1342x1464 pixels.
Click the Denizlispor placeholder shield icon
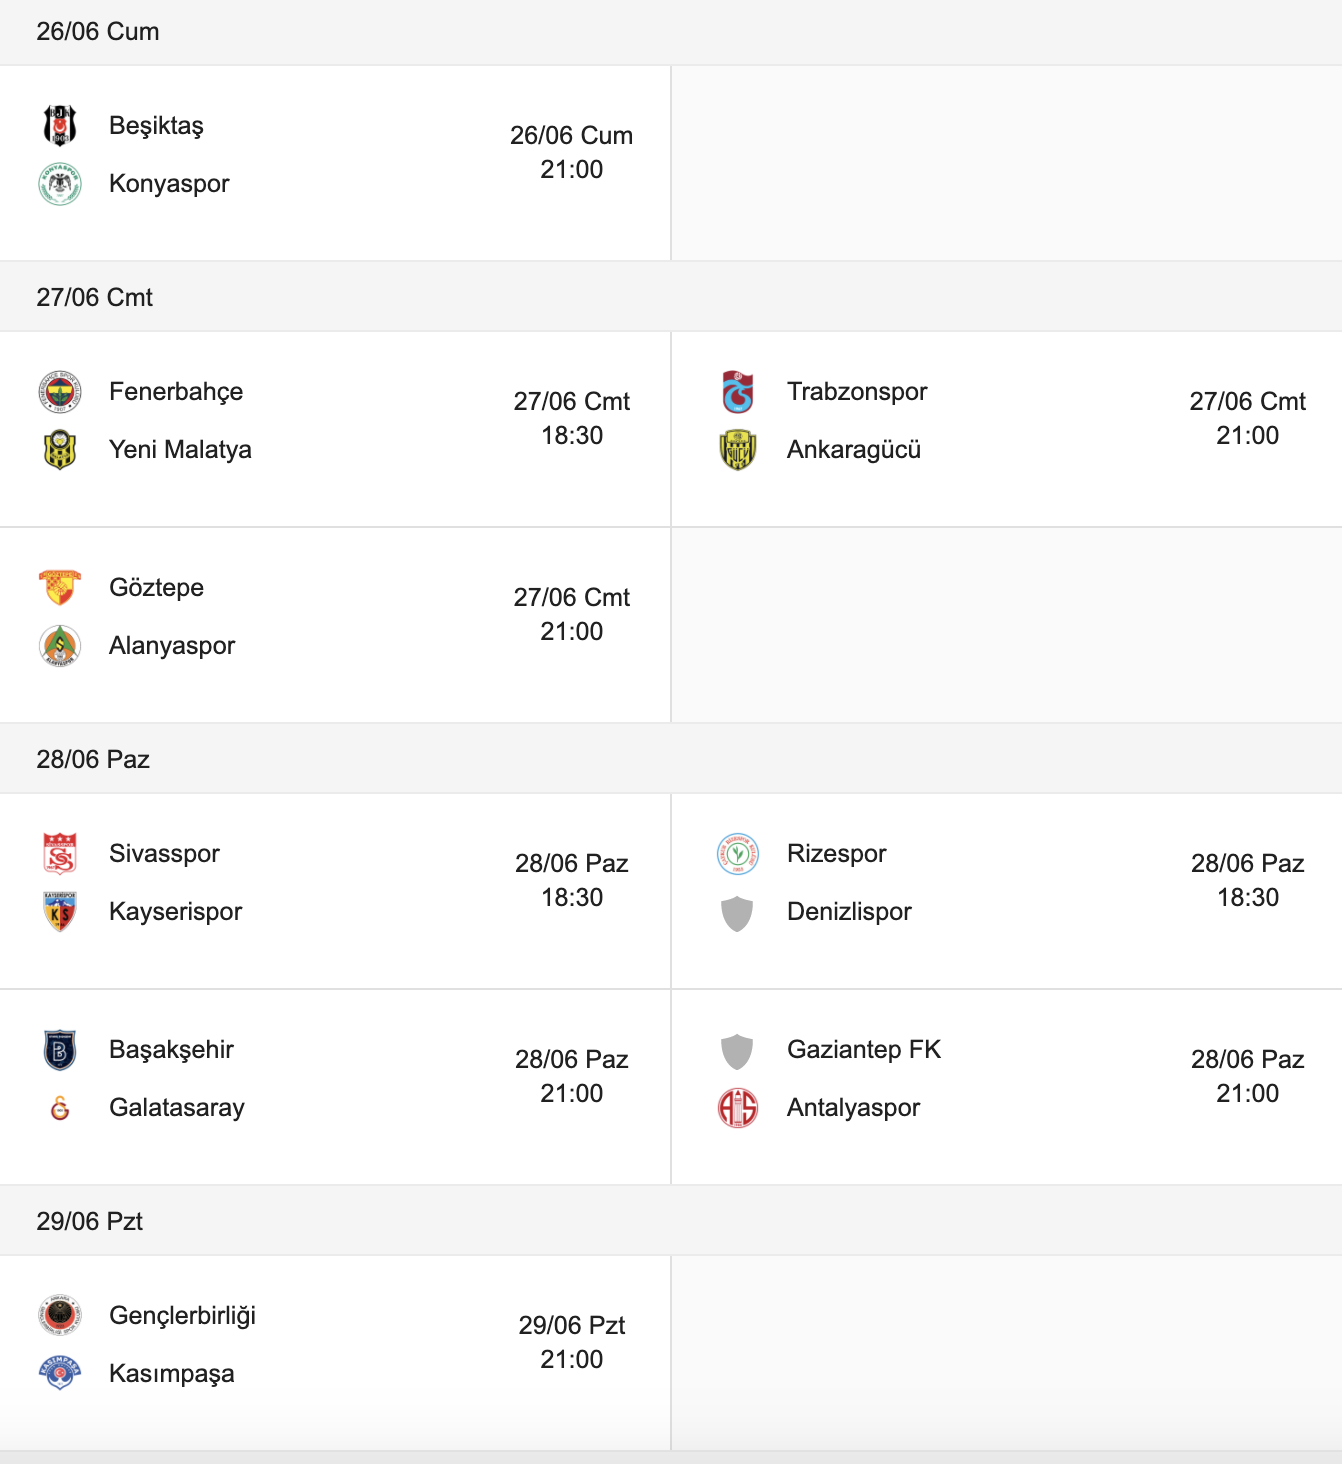[737, 913]
